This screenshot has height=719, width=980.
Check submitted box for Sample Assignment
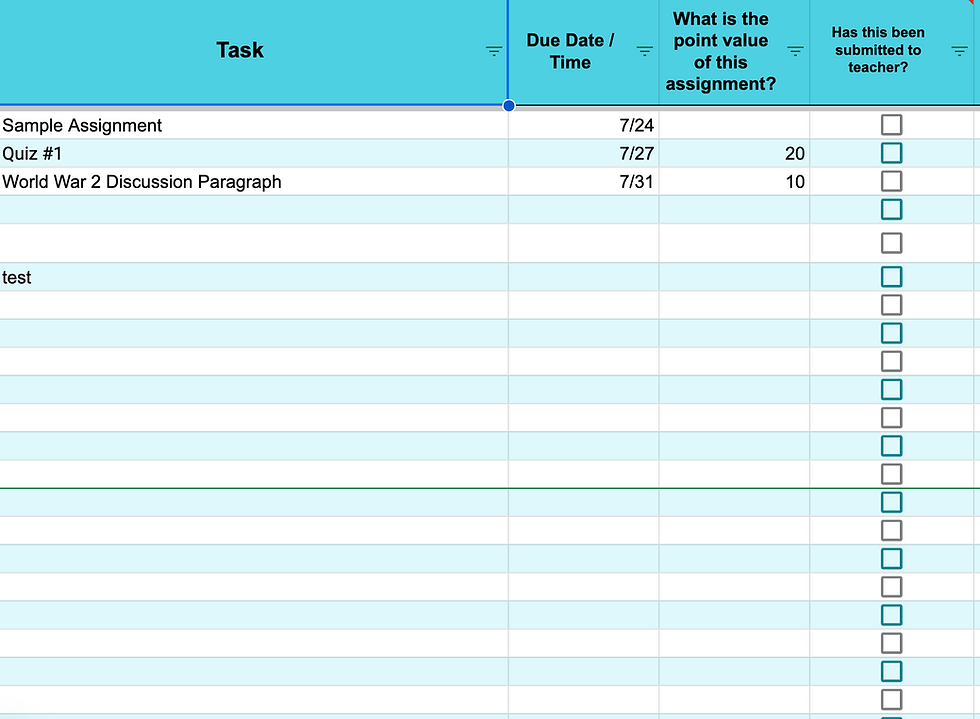891,125
